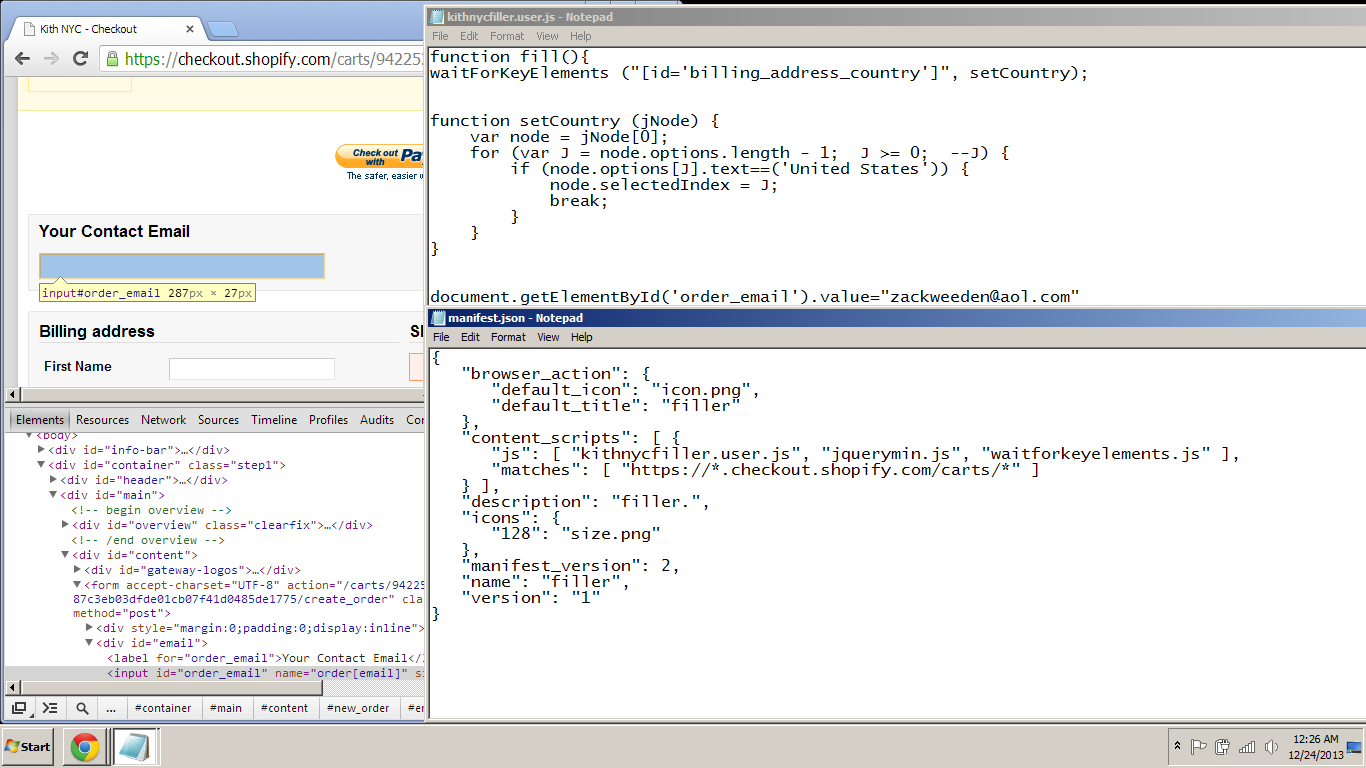Switch to the DevTools Elements tab
This screenshot has height=768, width=1366.
[x=40, y=420]
